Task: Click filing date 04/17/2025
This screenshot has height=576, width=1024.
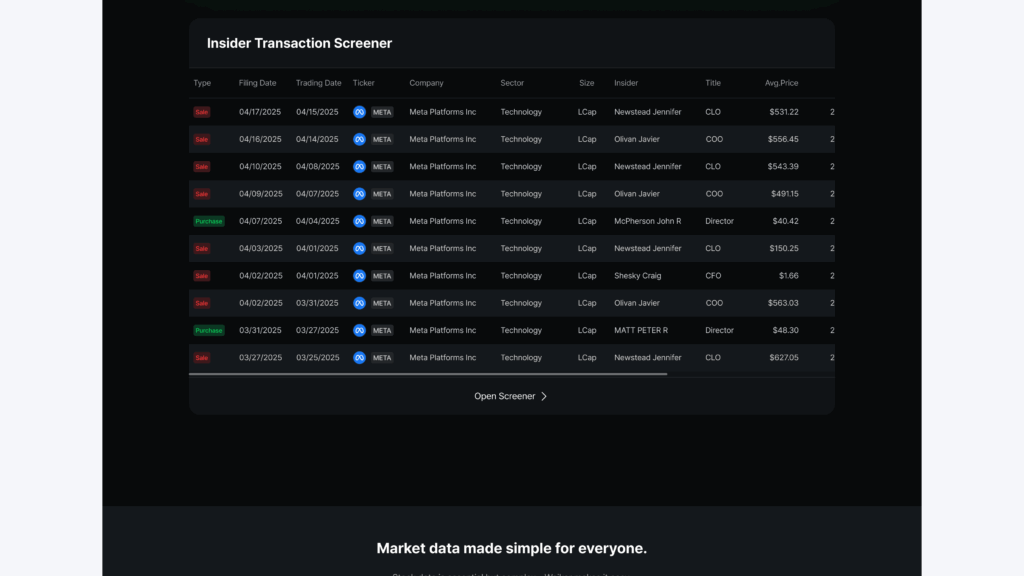Action: [x=260, y=112]
